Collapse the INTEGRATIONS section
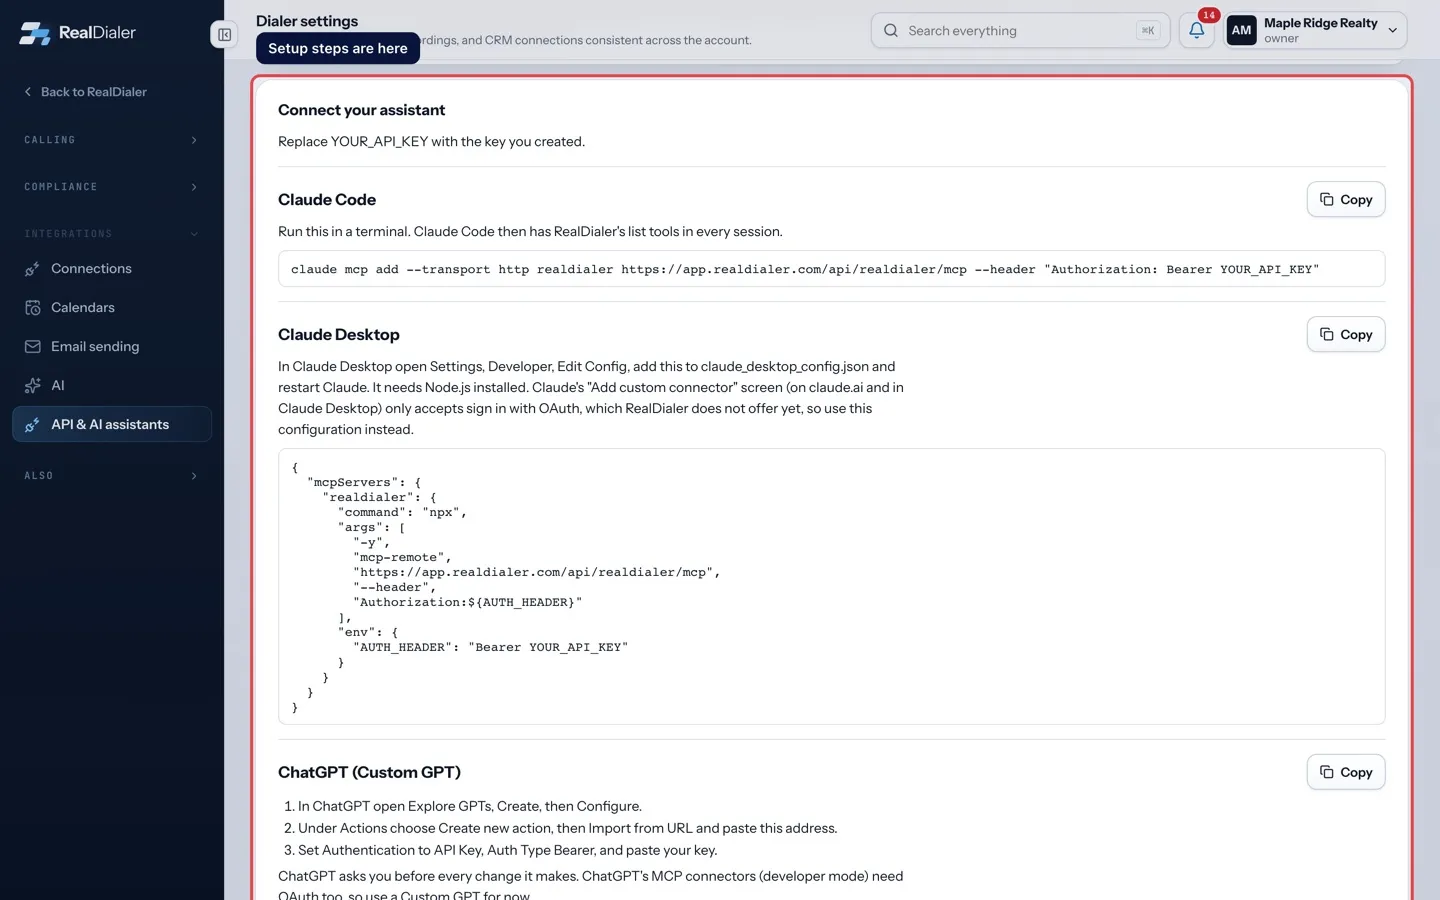Image resolution: width=1440 pixels, height=900 pixels. pyautogui.click(x=111, y=234)
